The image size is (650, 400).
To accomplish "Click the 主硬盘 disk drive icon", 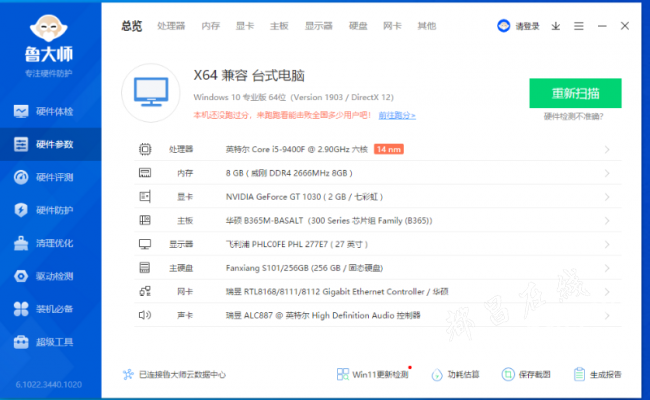I will pyautogui.click(x=145, y=268).
